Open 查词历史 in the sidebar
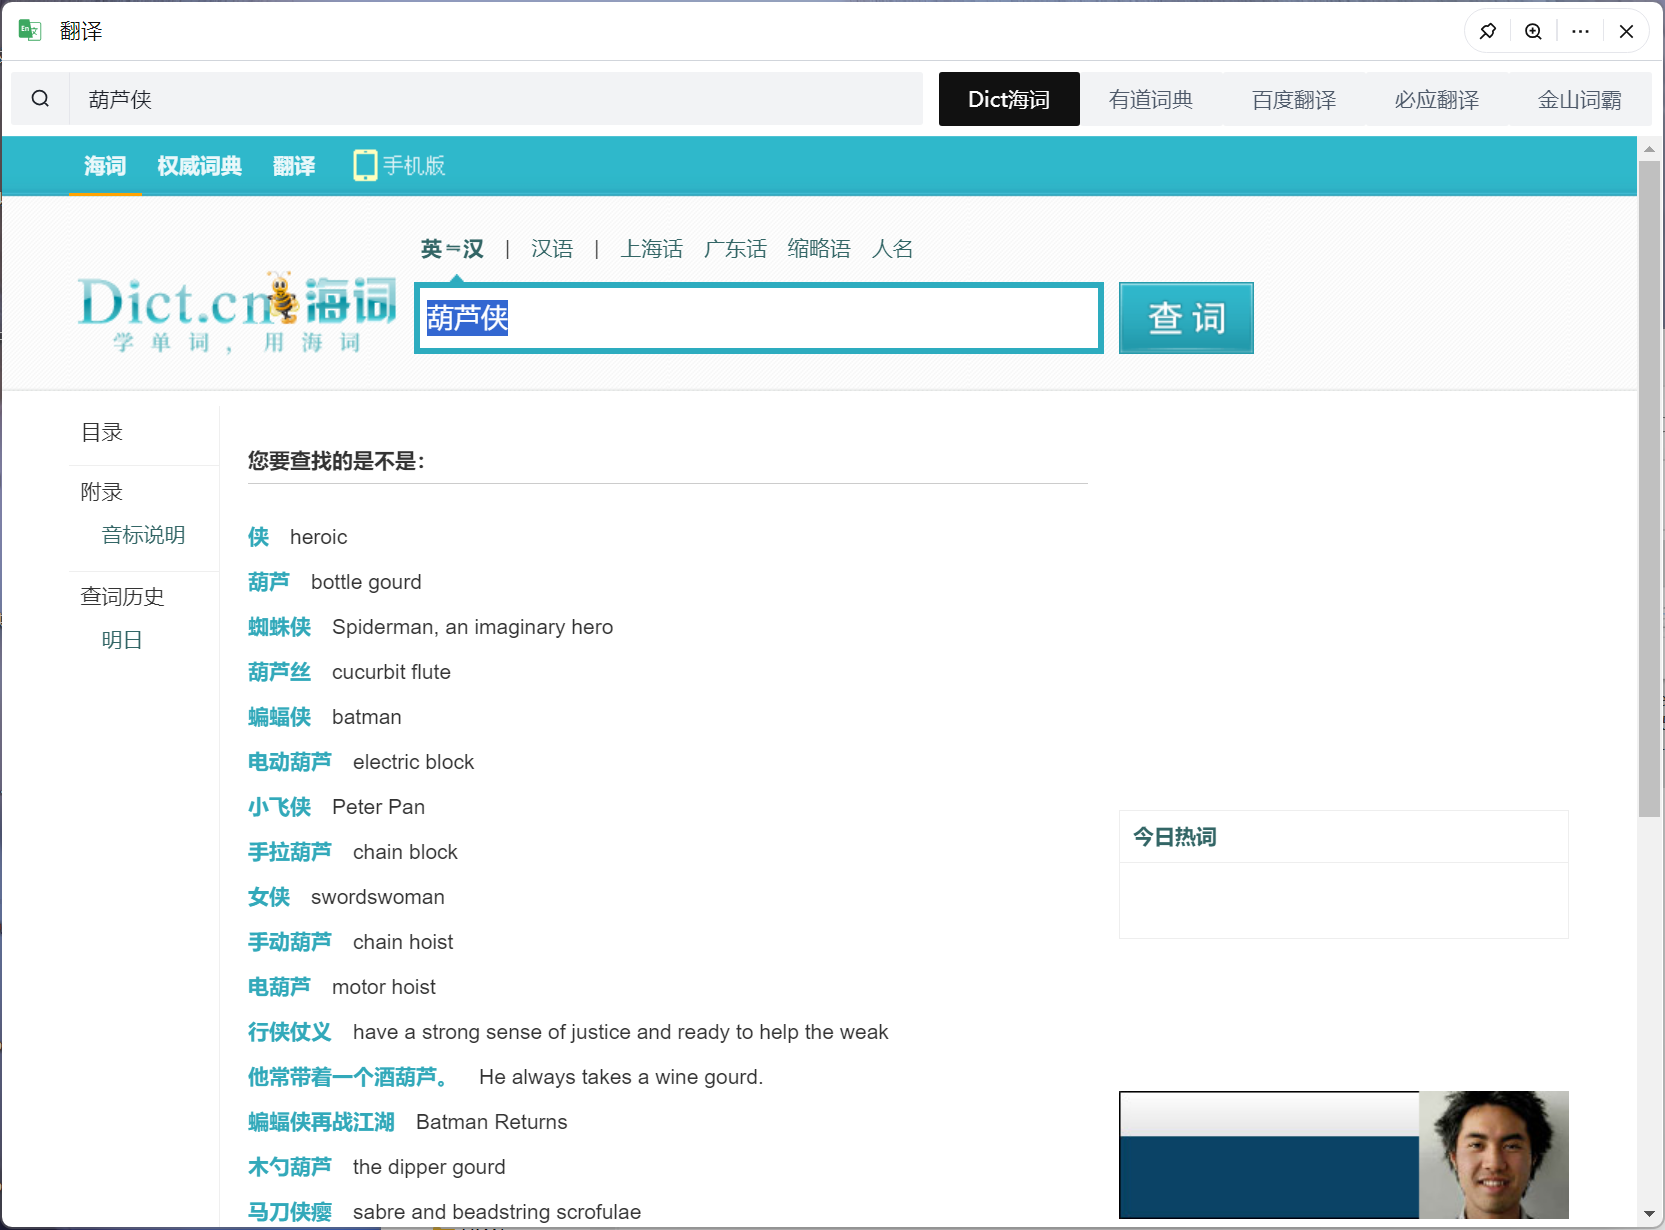This screenshot has width=1665, height=1230. 122,596
